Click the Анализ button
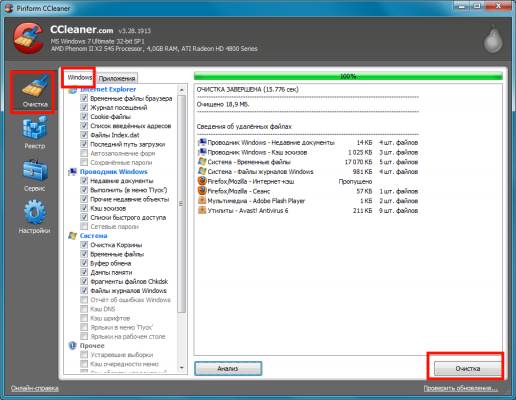516x400 pixels. (x=228, y=368)
